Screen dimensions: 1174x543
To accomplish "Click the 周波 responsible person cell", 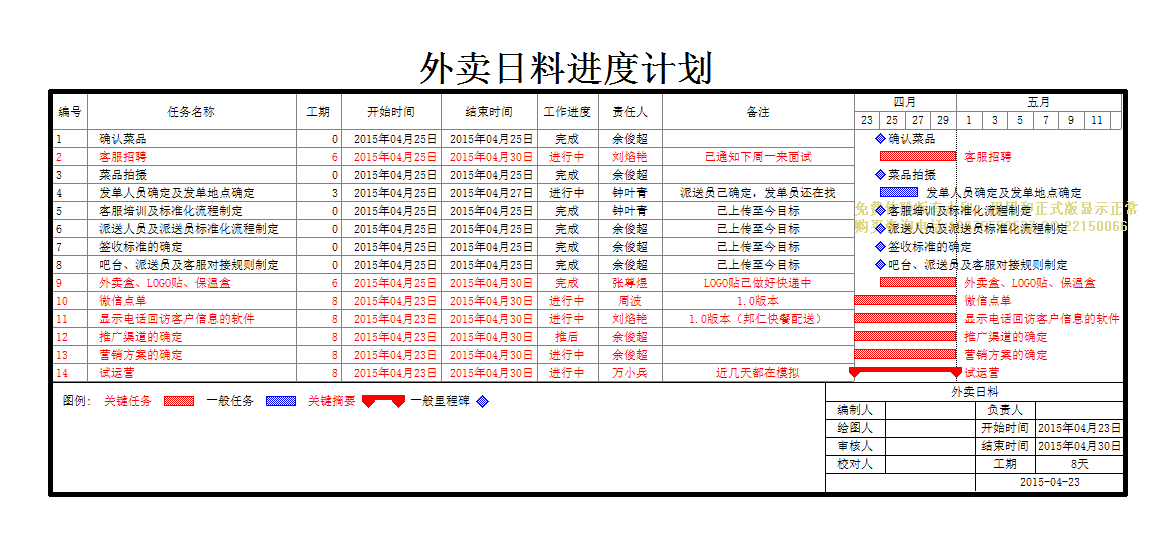I will click(x=630, y=300).
